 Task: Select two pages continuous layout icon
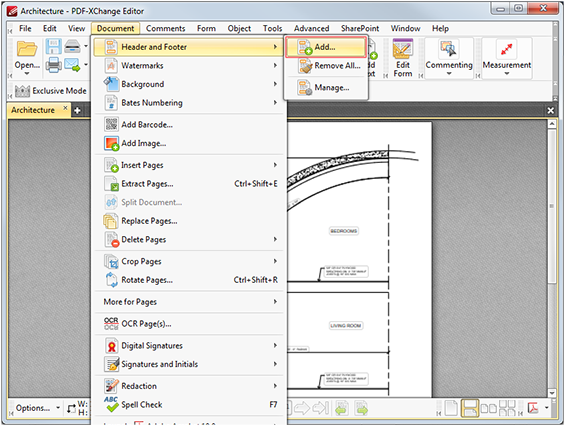click(507, 408)
